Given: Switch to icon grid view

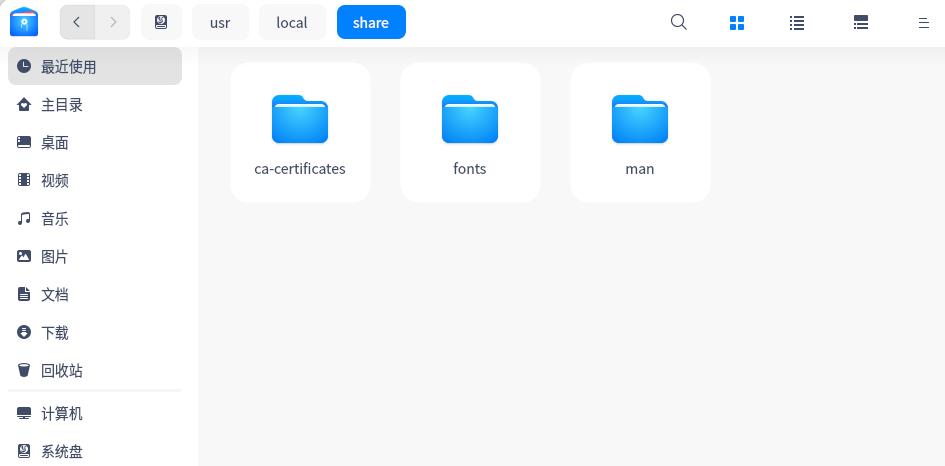Looking at the screenshot, I should point(736,23).
